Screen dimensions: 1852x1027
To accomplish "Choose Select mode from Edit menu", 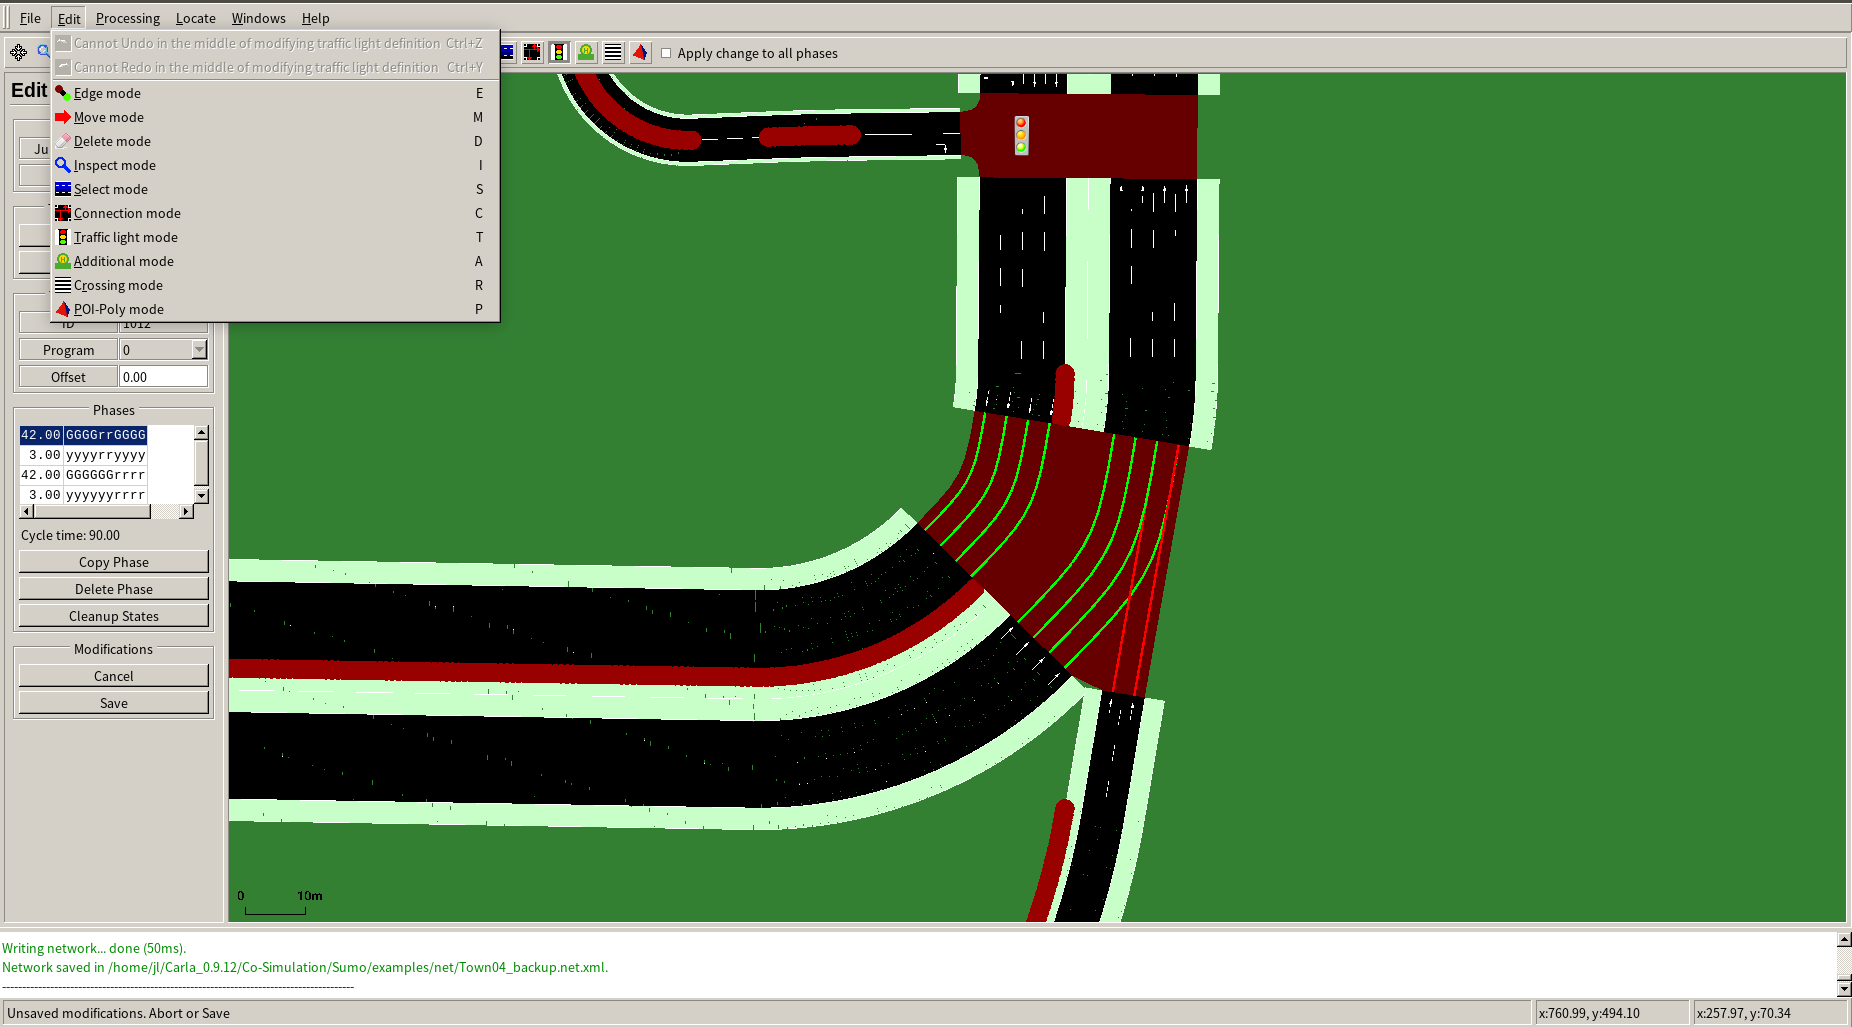I will 275,189.
